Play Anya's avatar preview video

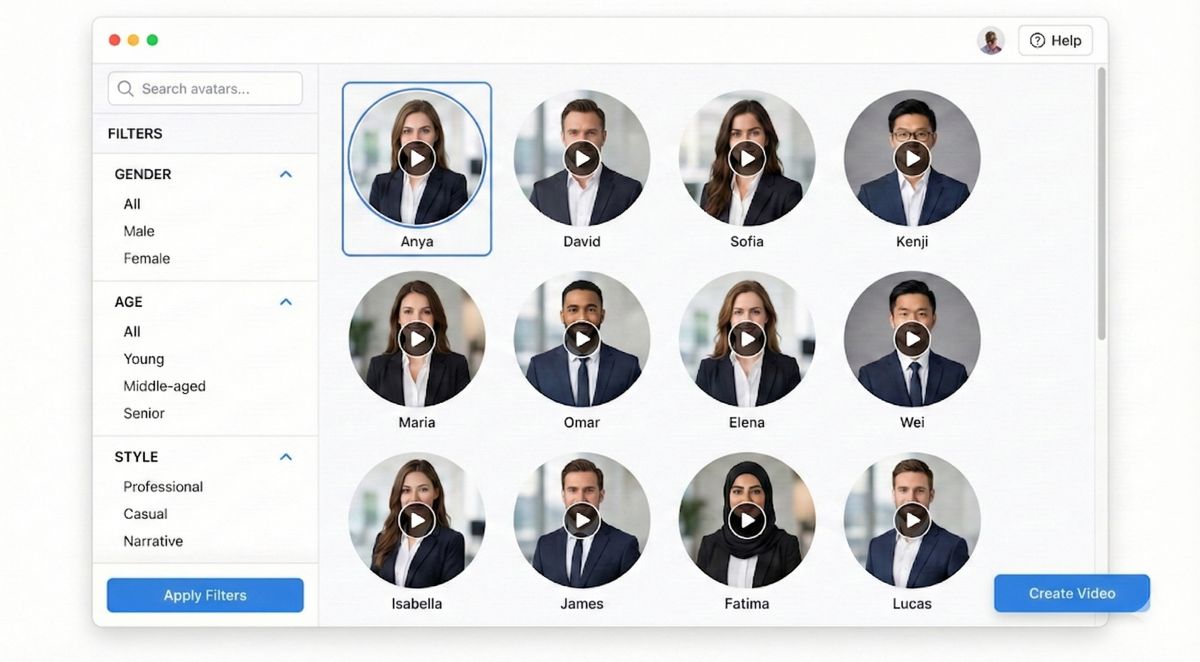417,157
